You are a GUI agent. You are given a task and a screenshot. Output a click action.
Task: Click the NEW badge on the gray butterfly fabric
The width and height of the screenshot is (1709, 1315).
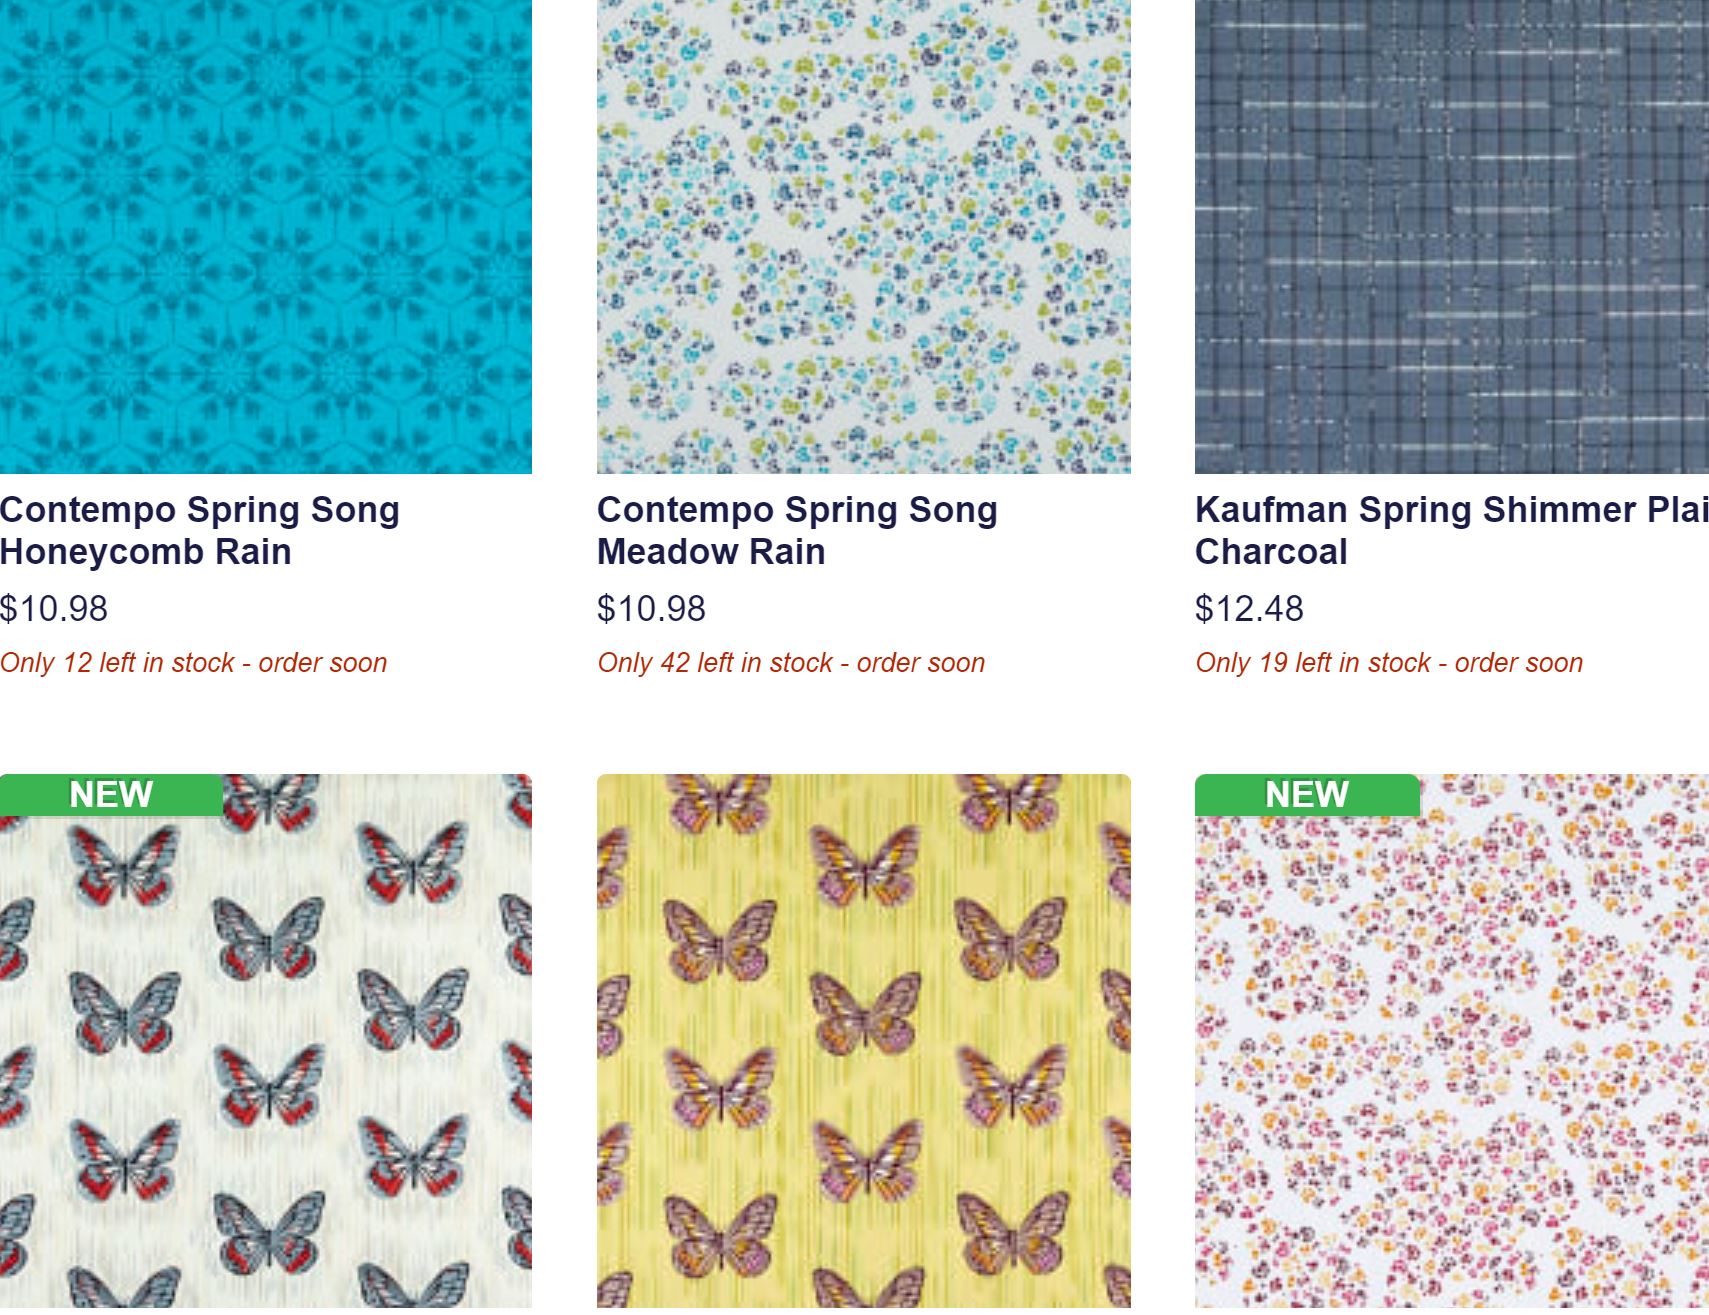(110, 795)
